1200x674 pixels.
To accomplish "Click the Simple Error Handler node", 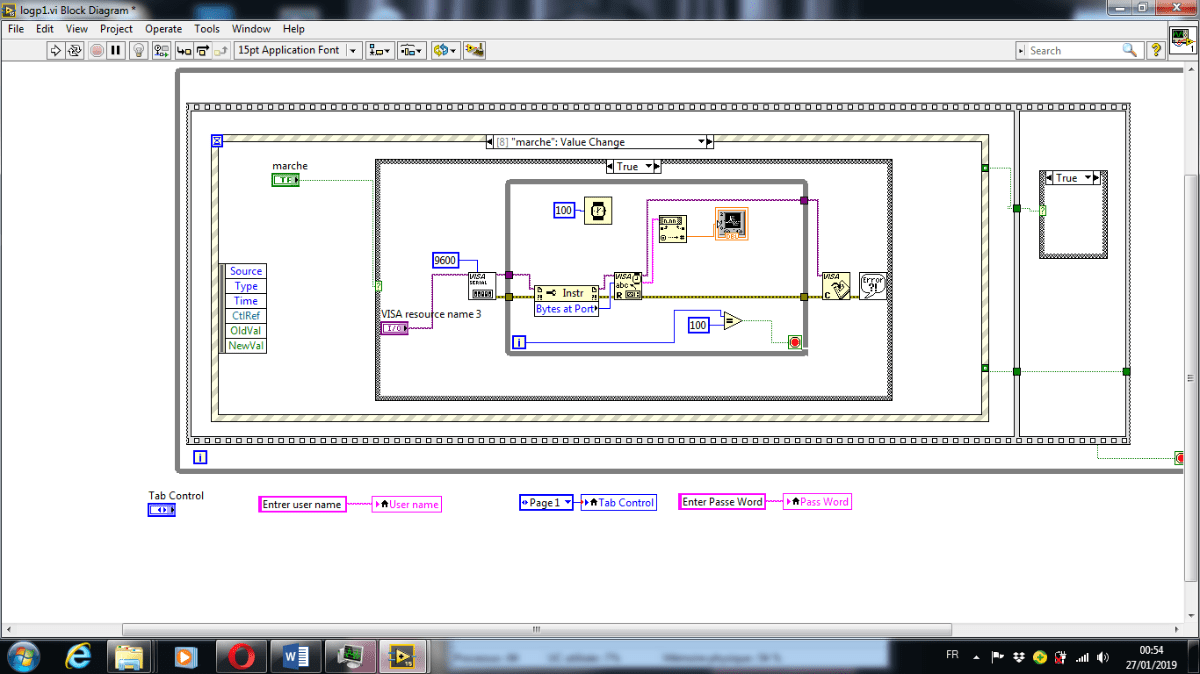I will tap(872, 286).
